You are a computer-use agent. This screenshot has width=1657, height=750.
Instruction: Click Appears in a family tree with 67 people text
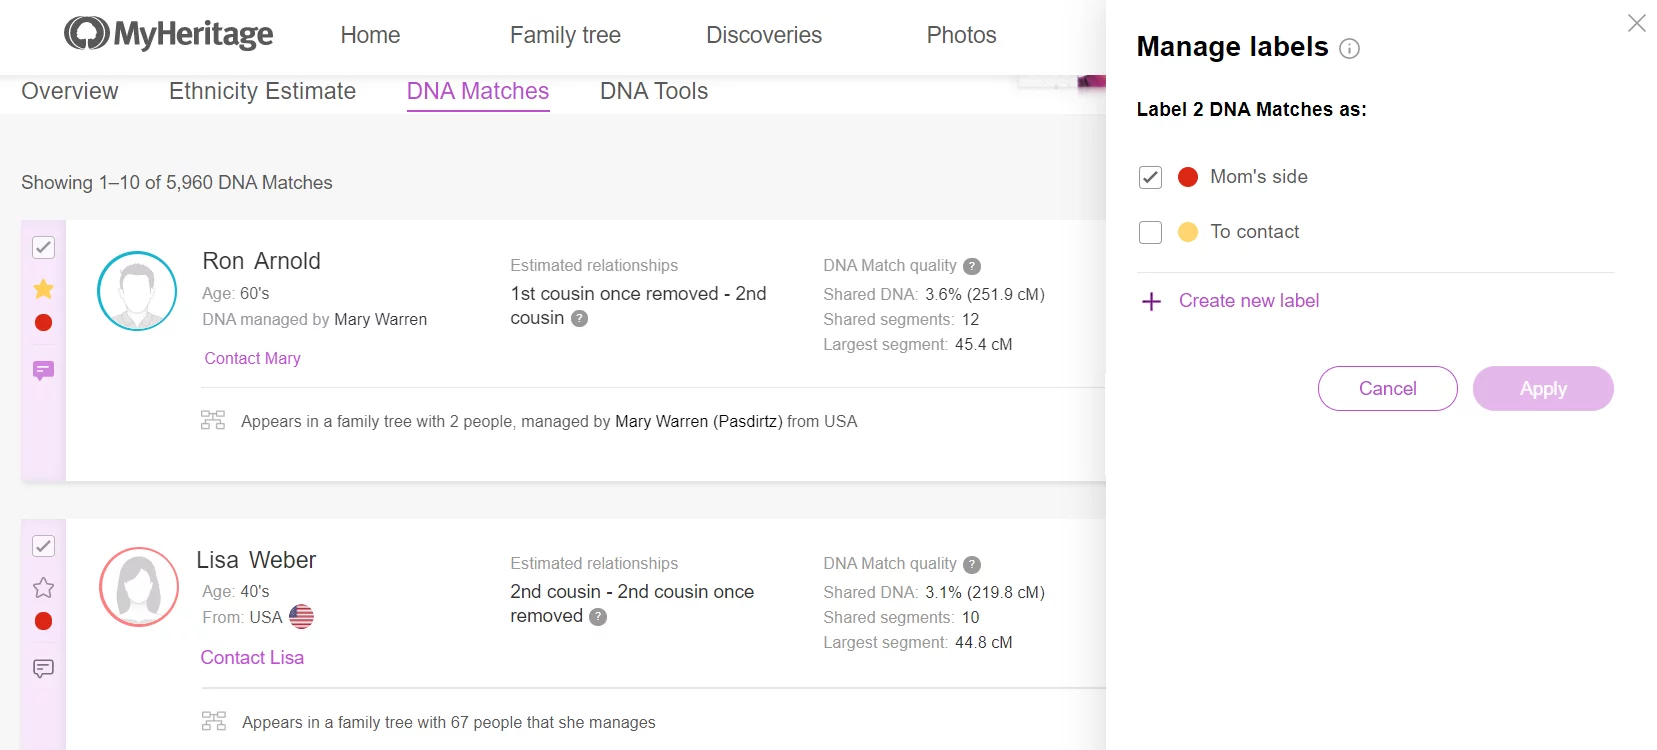[449, 722]
